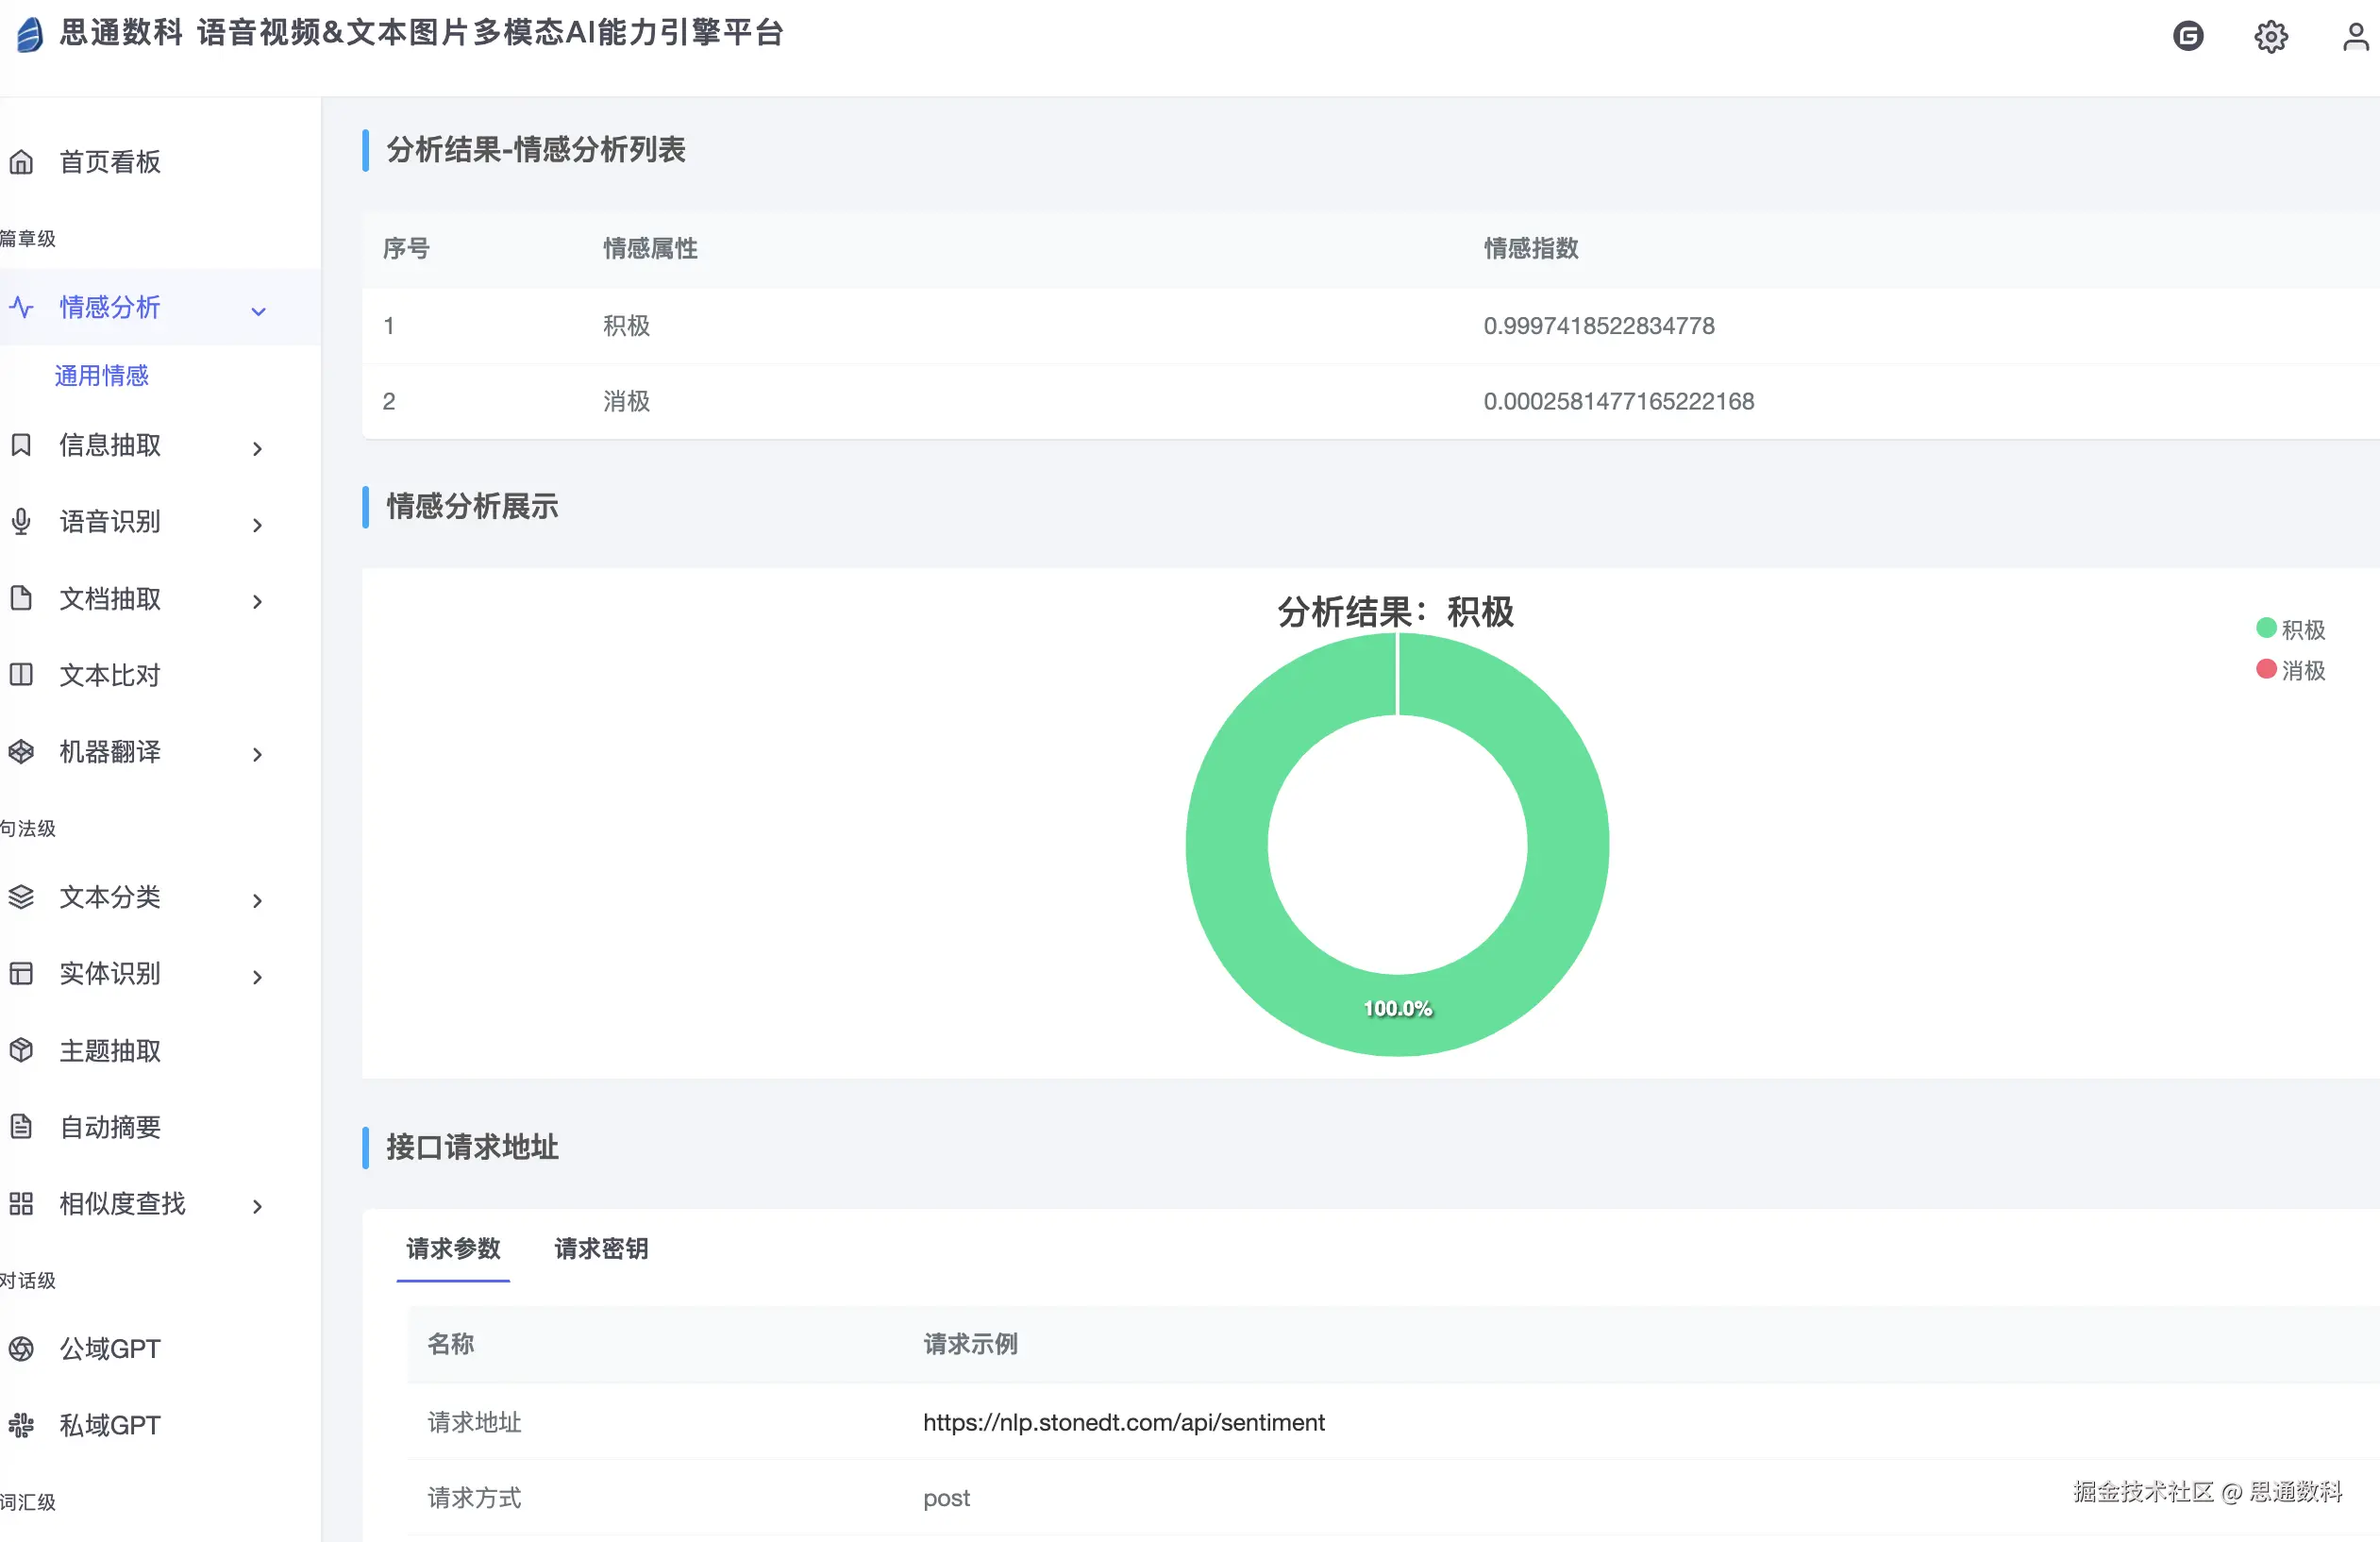Click the bookmark icon for 信息抽取
2380x1542 pixels.
(21, 445)
